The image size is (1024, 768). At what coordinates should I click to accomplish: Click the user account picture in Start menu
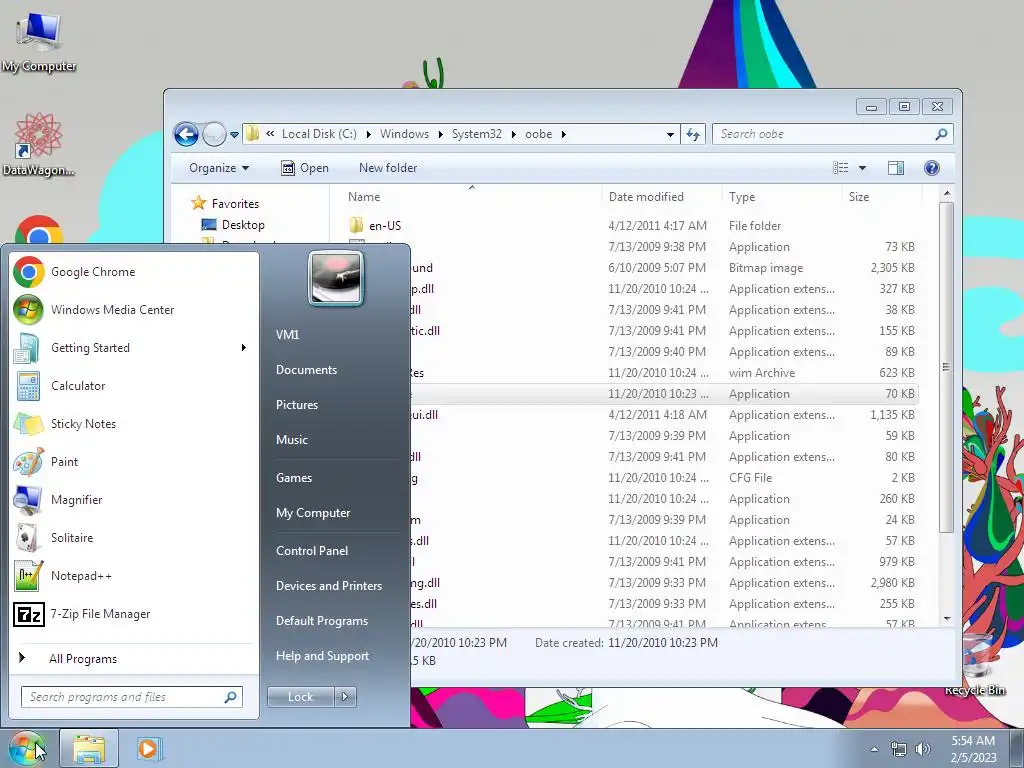point(336,279)
